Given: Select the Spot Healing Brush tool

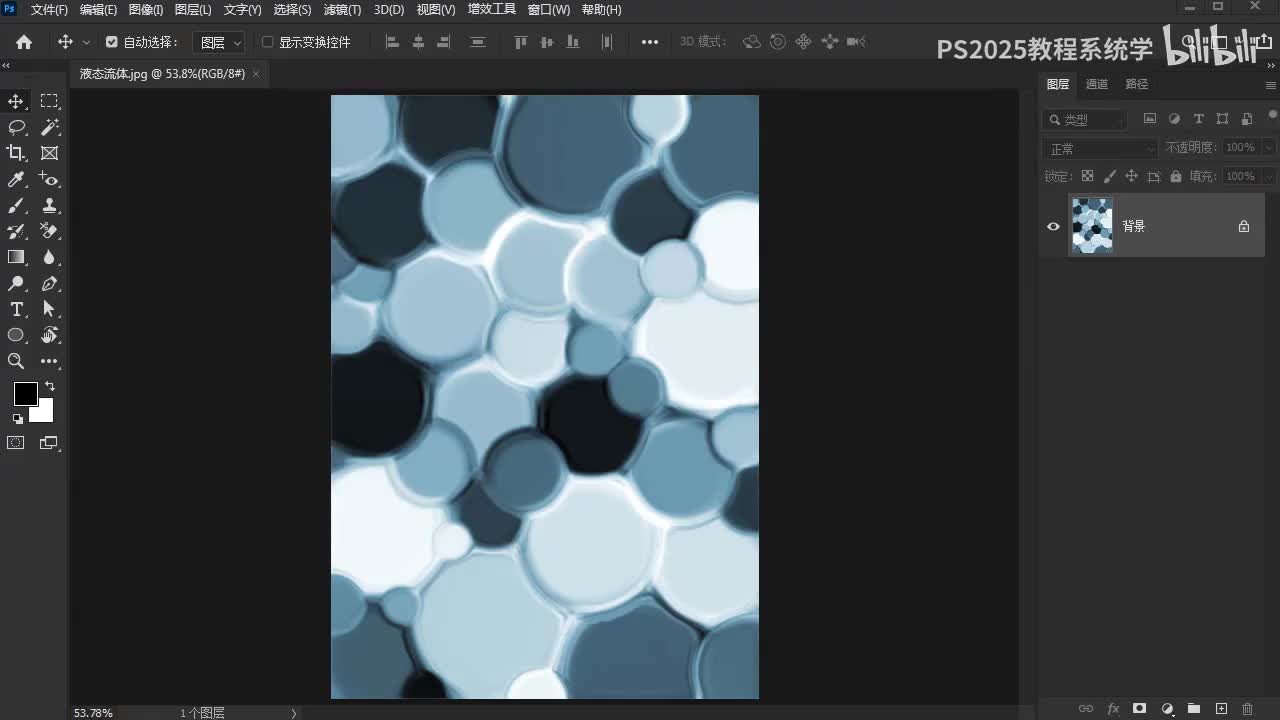Looking at the screenshot, I should pos(49,179).
